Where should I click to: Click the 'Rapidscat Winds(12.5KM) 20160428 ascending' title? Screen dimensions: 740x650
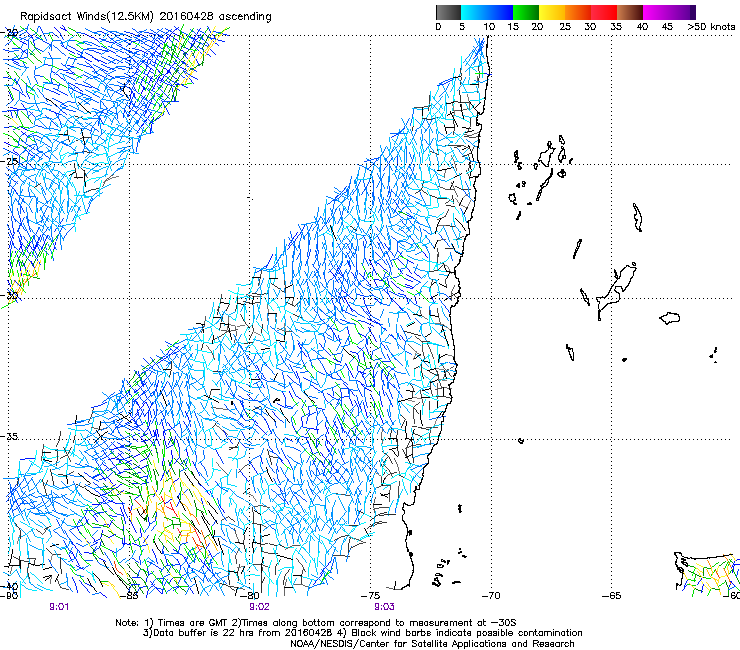[x=146, y=17]
